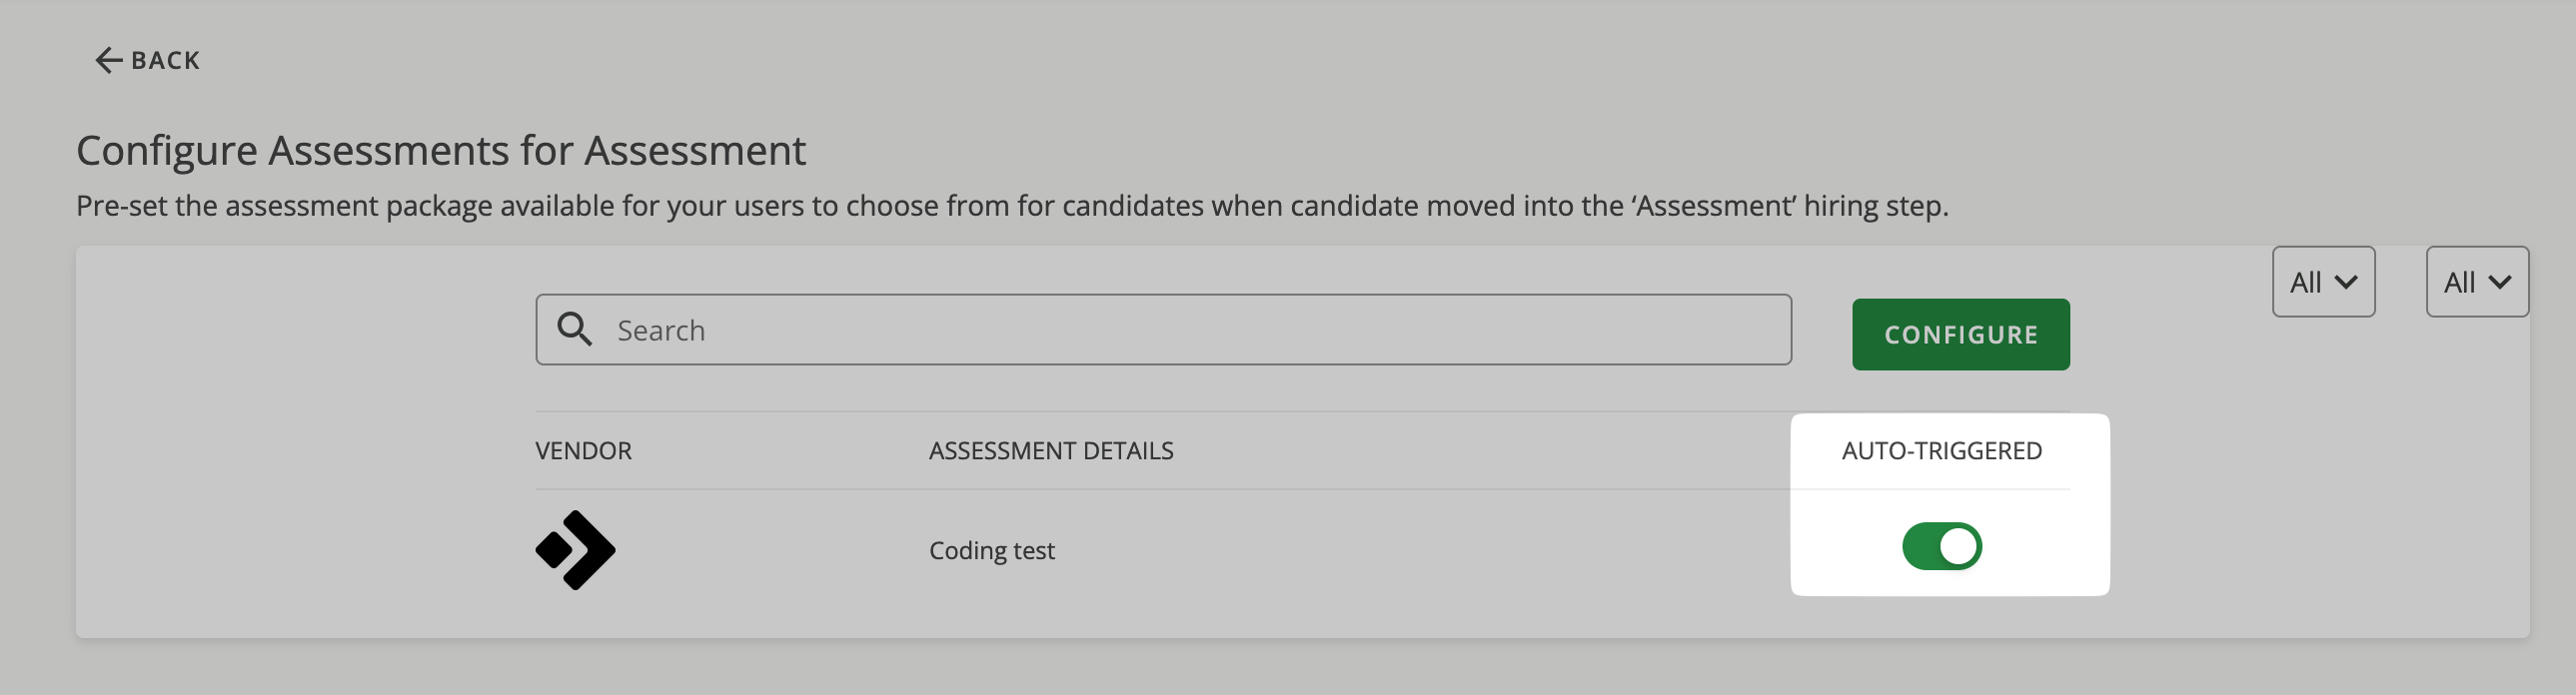Click the white knob of the toggle
The image size is (2576, 695).
click(1958, 547)
